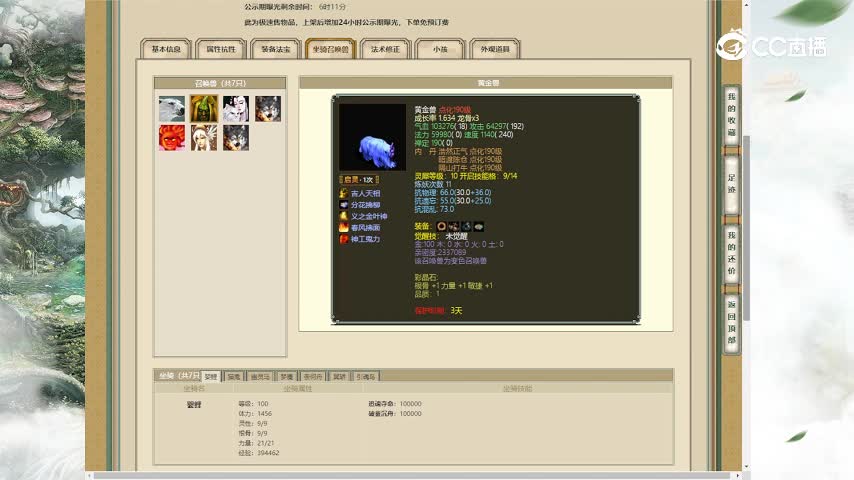Select the second mount tab in the 坐骑 row
Screen dimensions: 854x480
[x=234, y=376]
